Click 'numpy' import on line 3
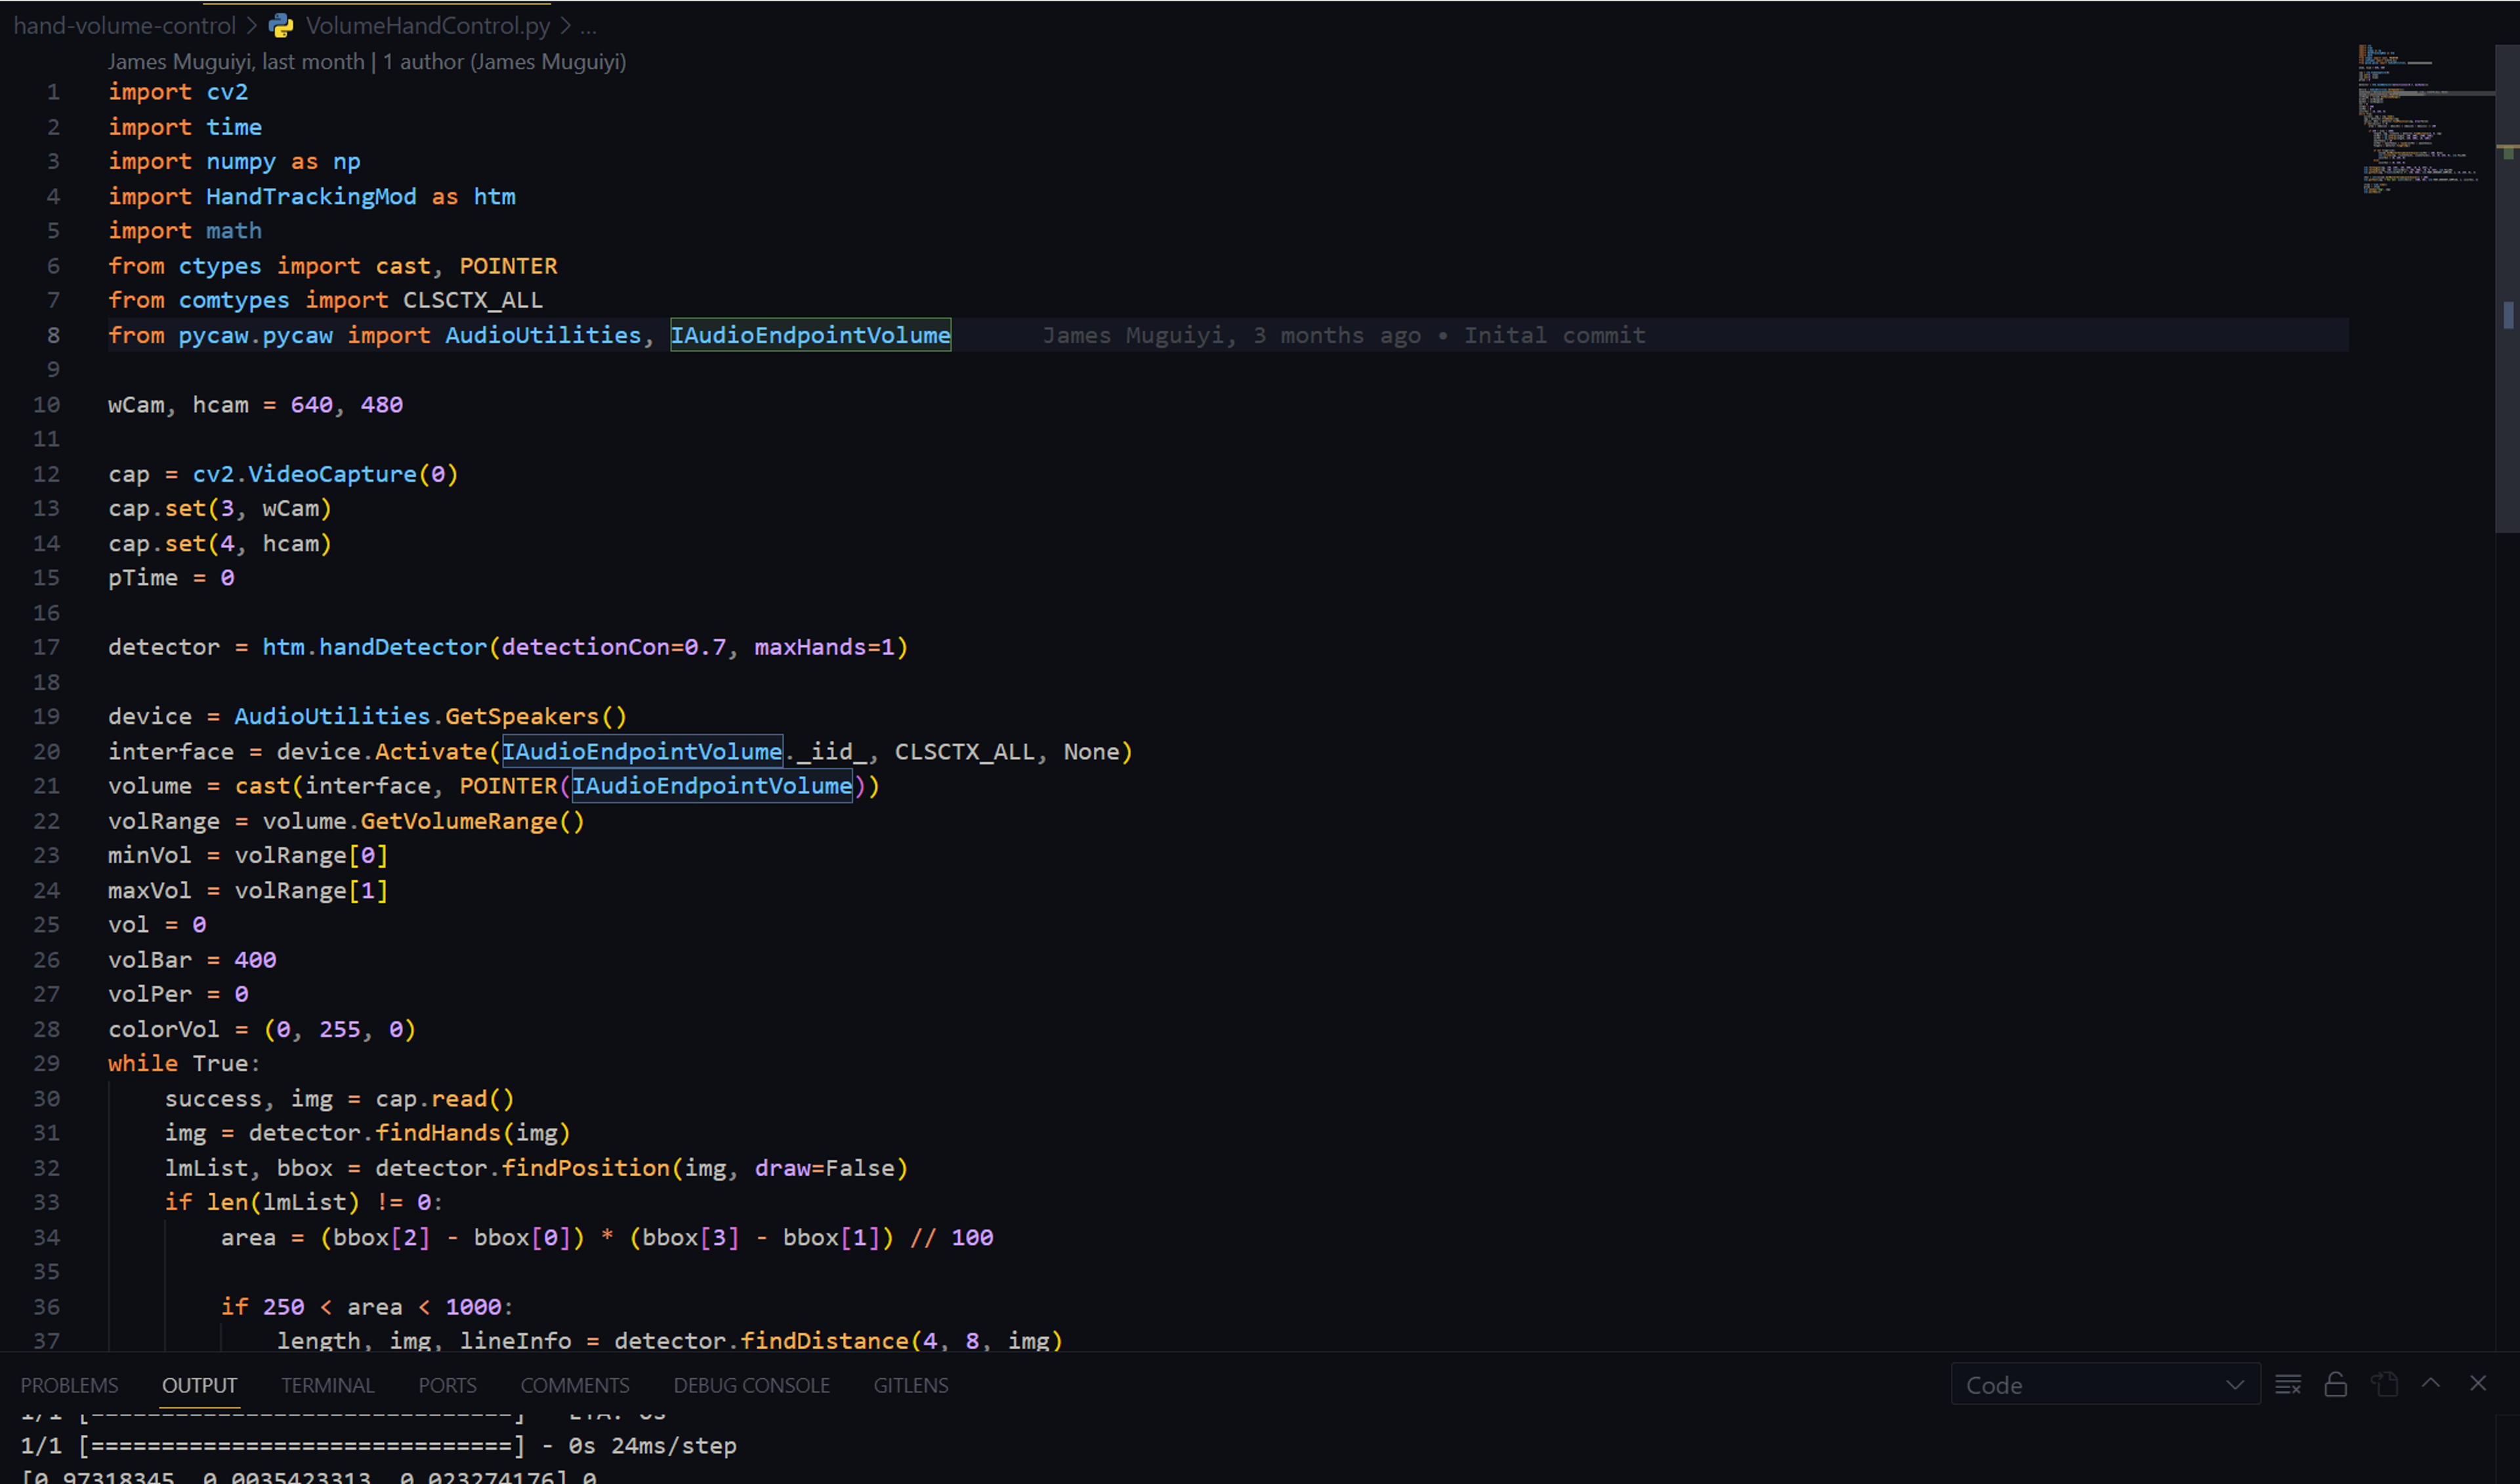This screenshot has width=2520, height=1484. 241,162
